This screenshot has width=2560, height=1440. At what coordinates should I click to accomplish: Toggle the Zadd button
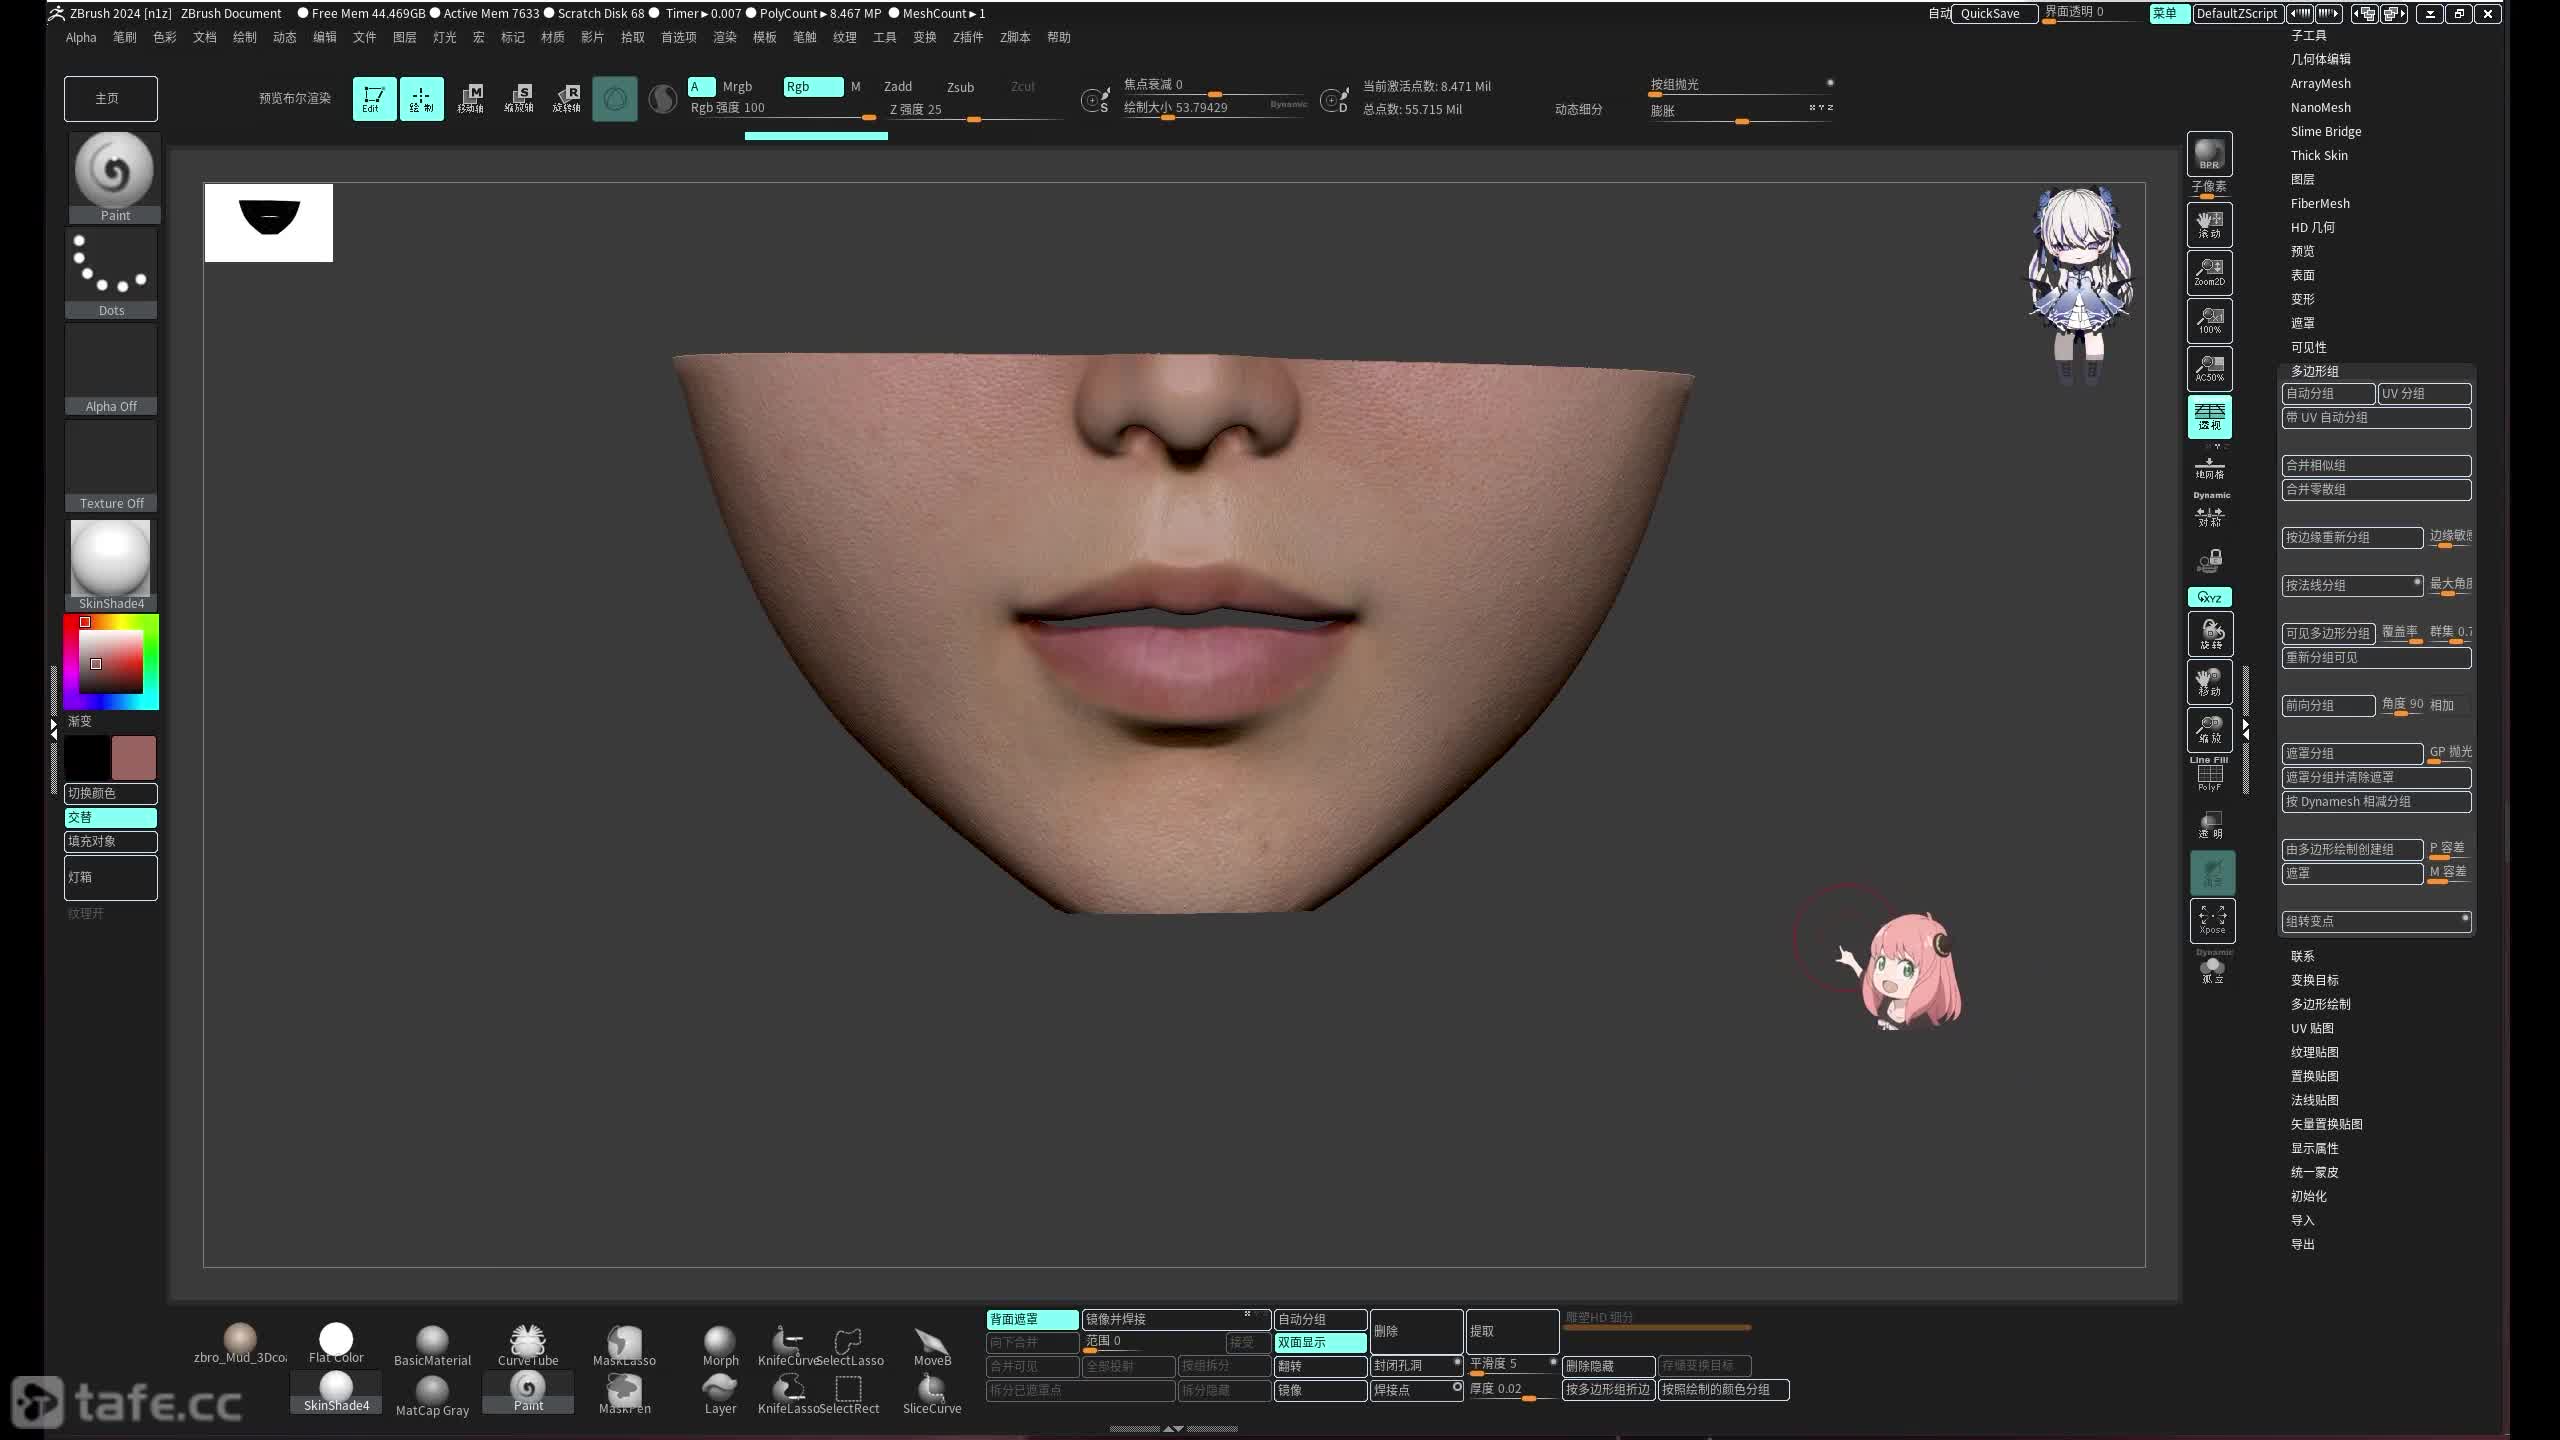pyautogui.click(x=898, y=87)
